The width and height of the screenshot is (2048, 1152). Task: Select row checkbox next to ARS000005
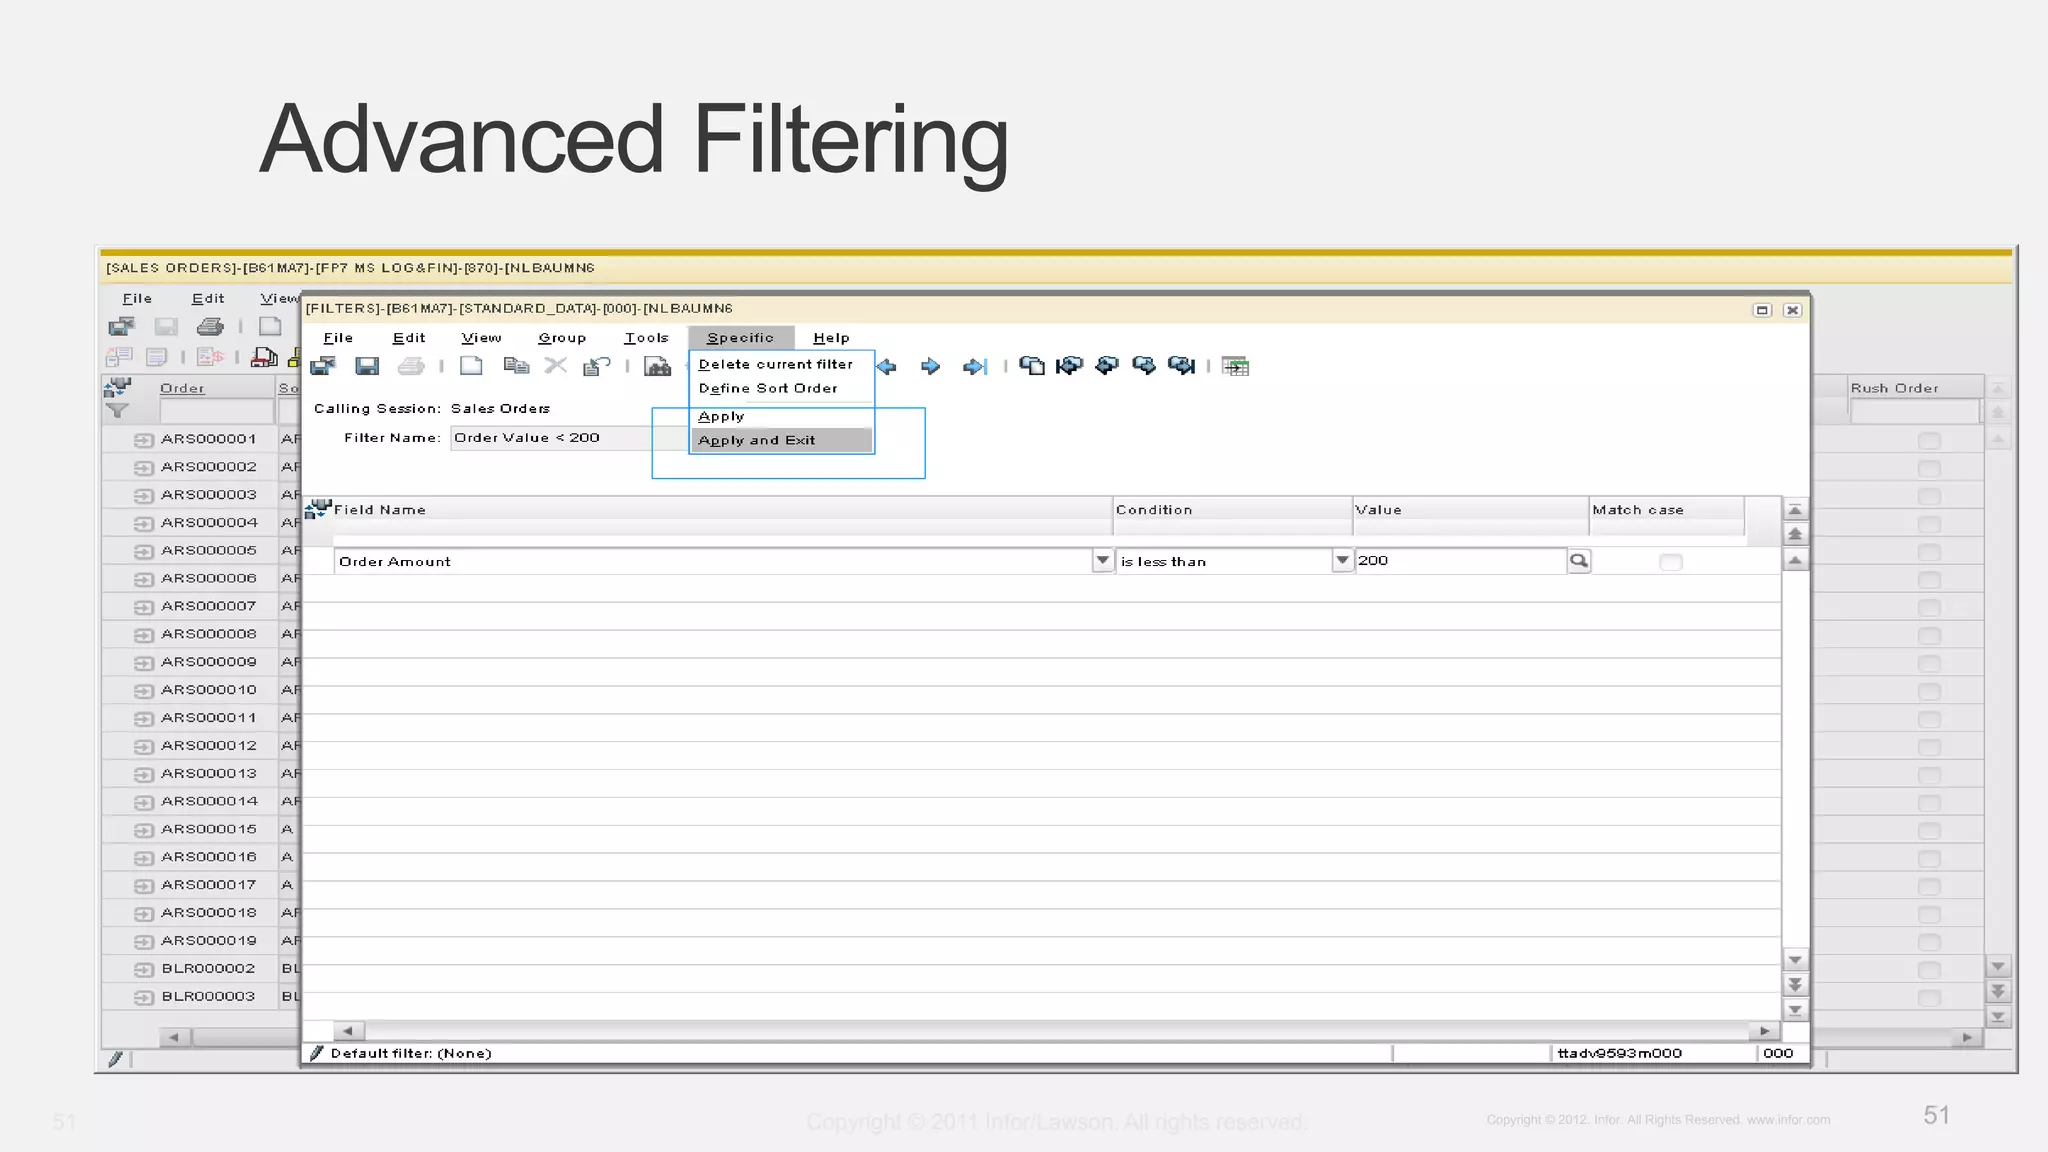(x=143, y=551)
